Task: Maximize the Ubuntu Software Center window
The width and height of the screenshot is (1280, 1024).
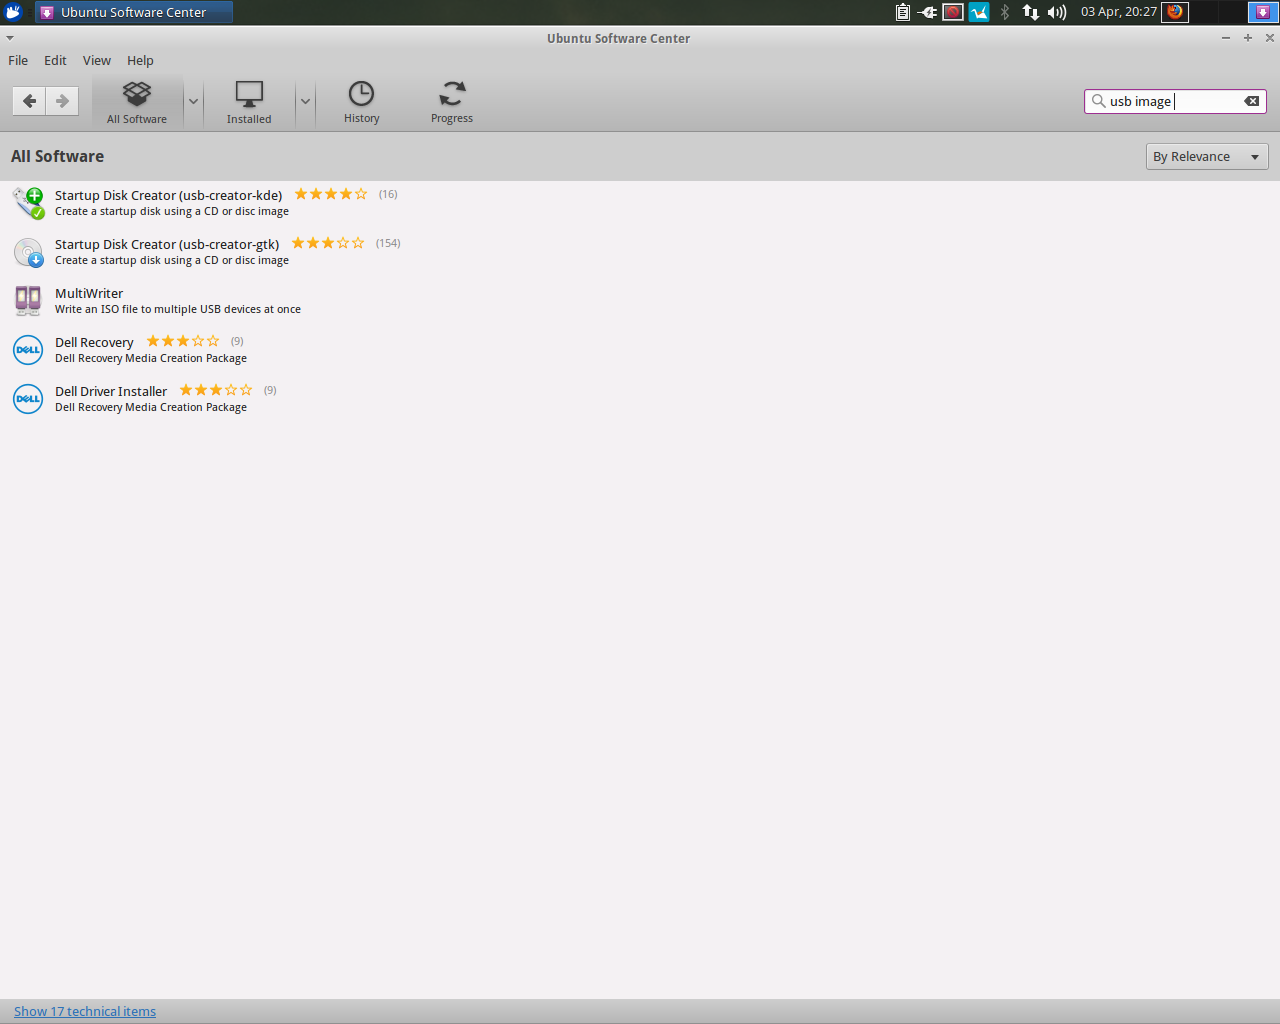Action: tap(1248, 38)
